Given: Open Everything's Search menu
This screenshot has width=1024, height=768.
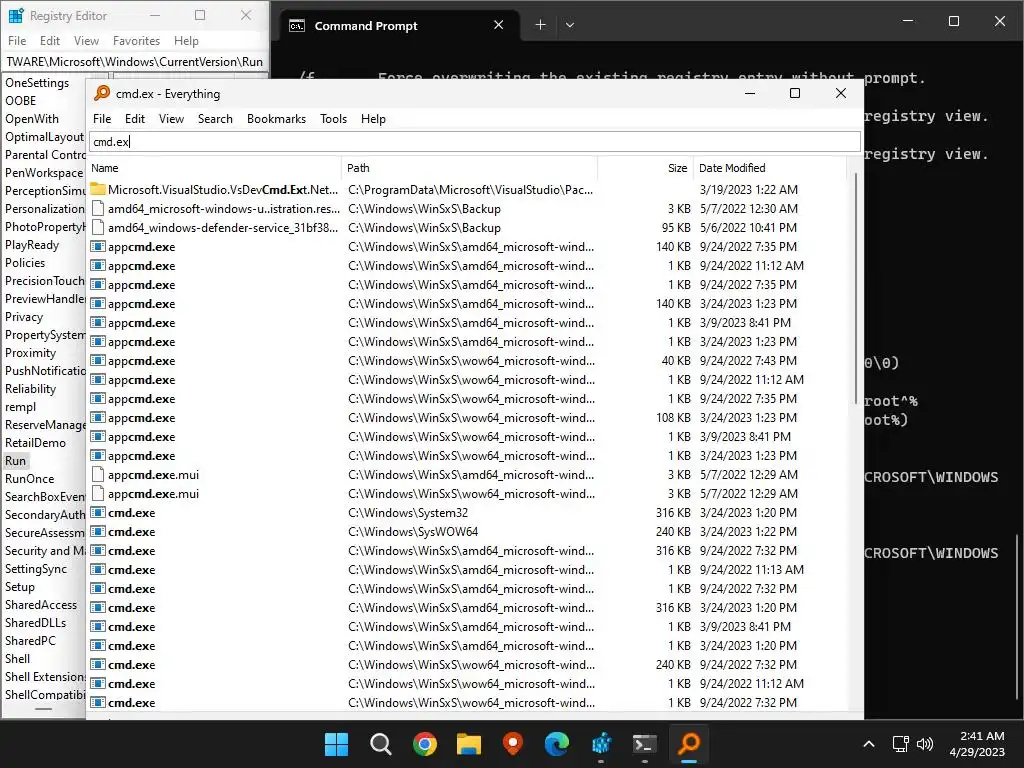Looking at the screenshot, I should point(215,119).
